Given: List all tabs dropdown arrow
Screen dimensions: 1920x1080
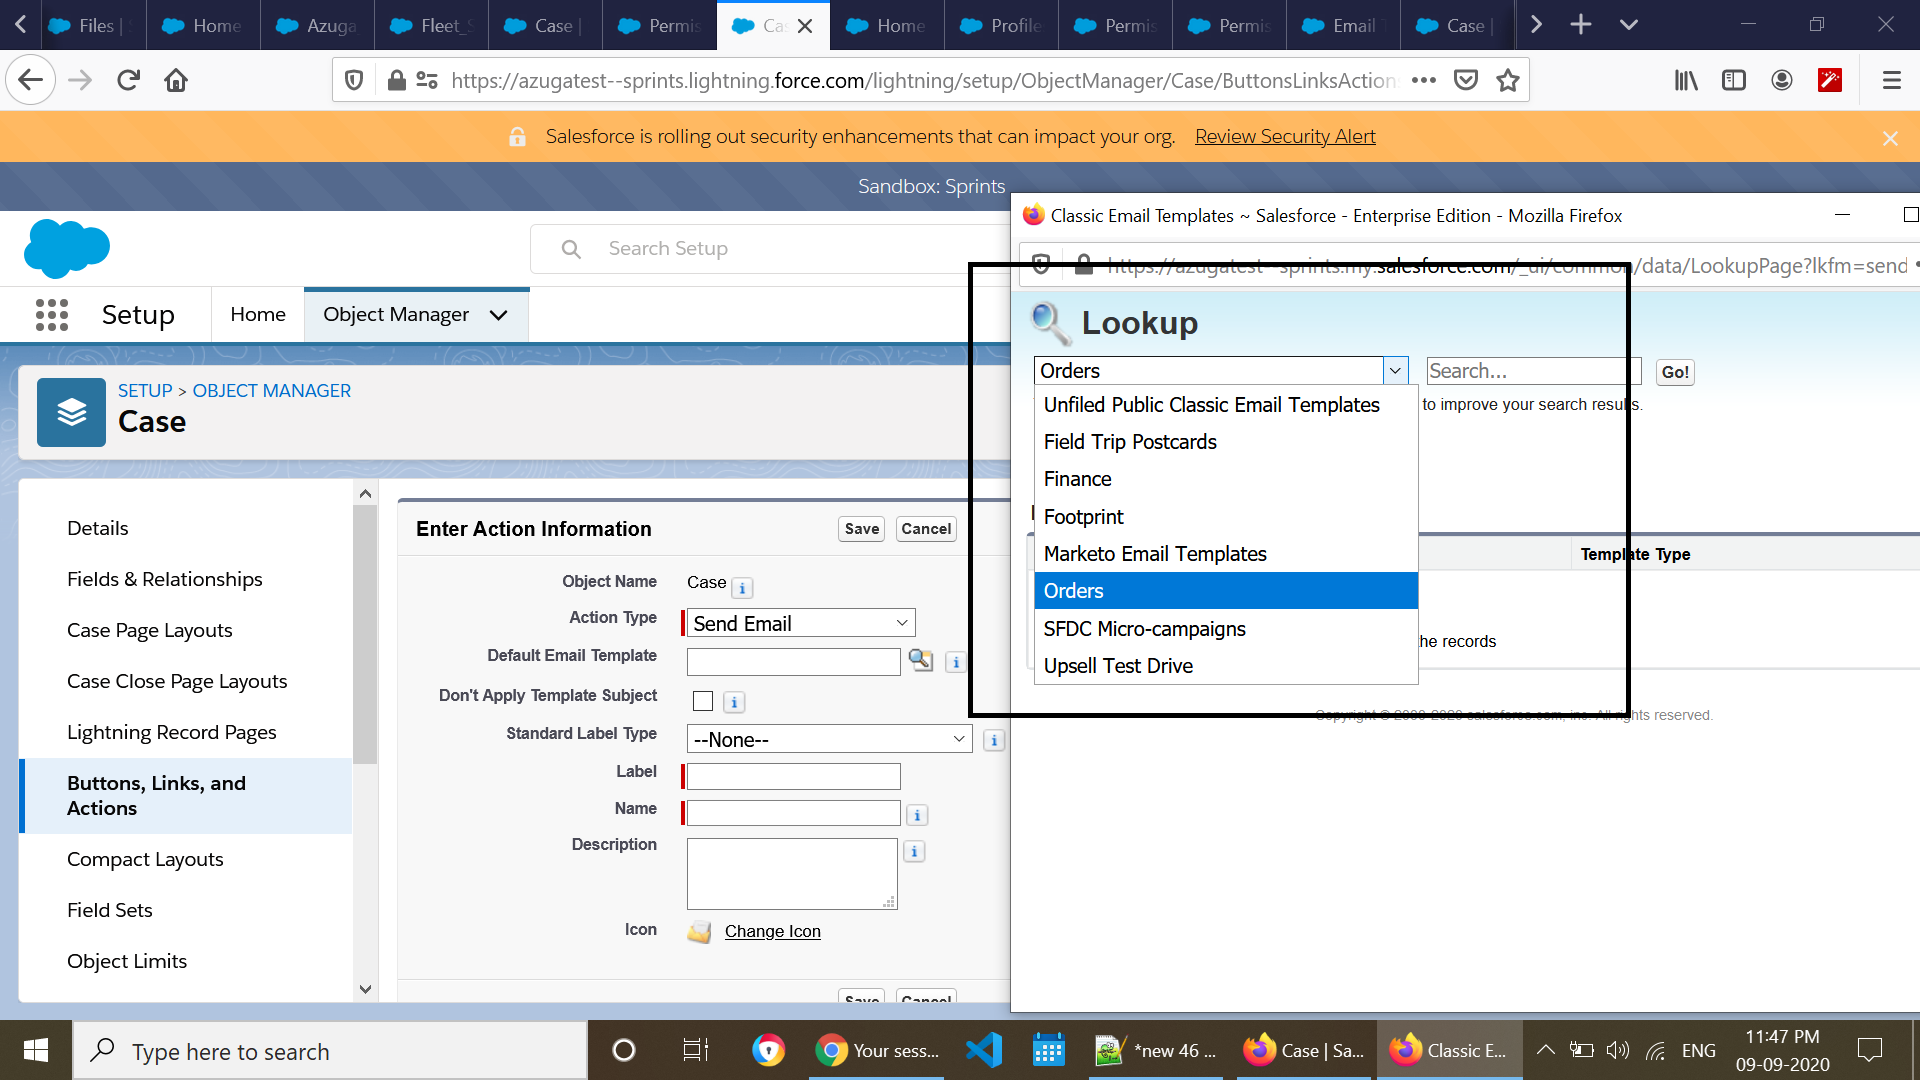Looking at the screenshot, I should pyautogui.click(x=1629, y=24).
